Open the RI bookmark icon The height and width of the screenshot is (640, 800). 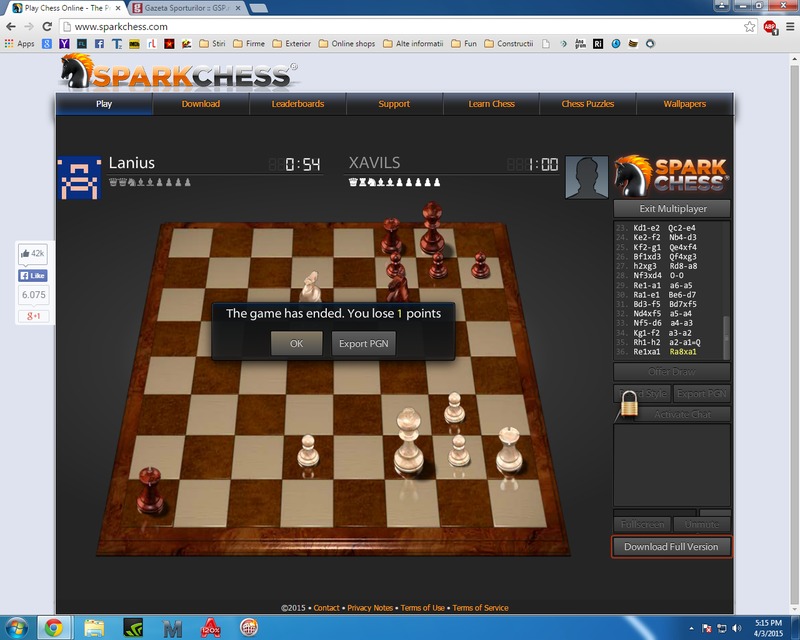click(x=598, y=44)
